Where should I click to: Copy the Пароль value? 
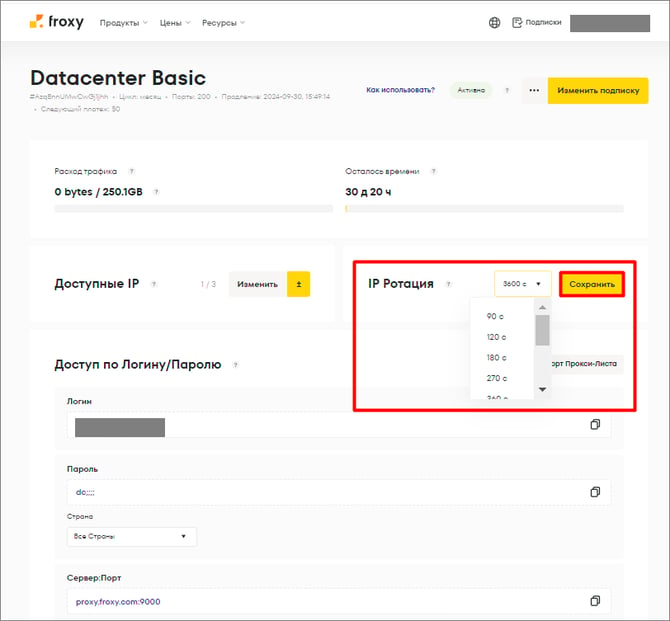tap(595, 492)
